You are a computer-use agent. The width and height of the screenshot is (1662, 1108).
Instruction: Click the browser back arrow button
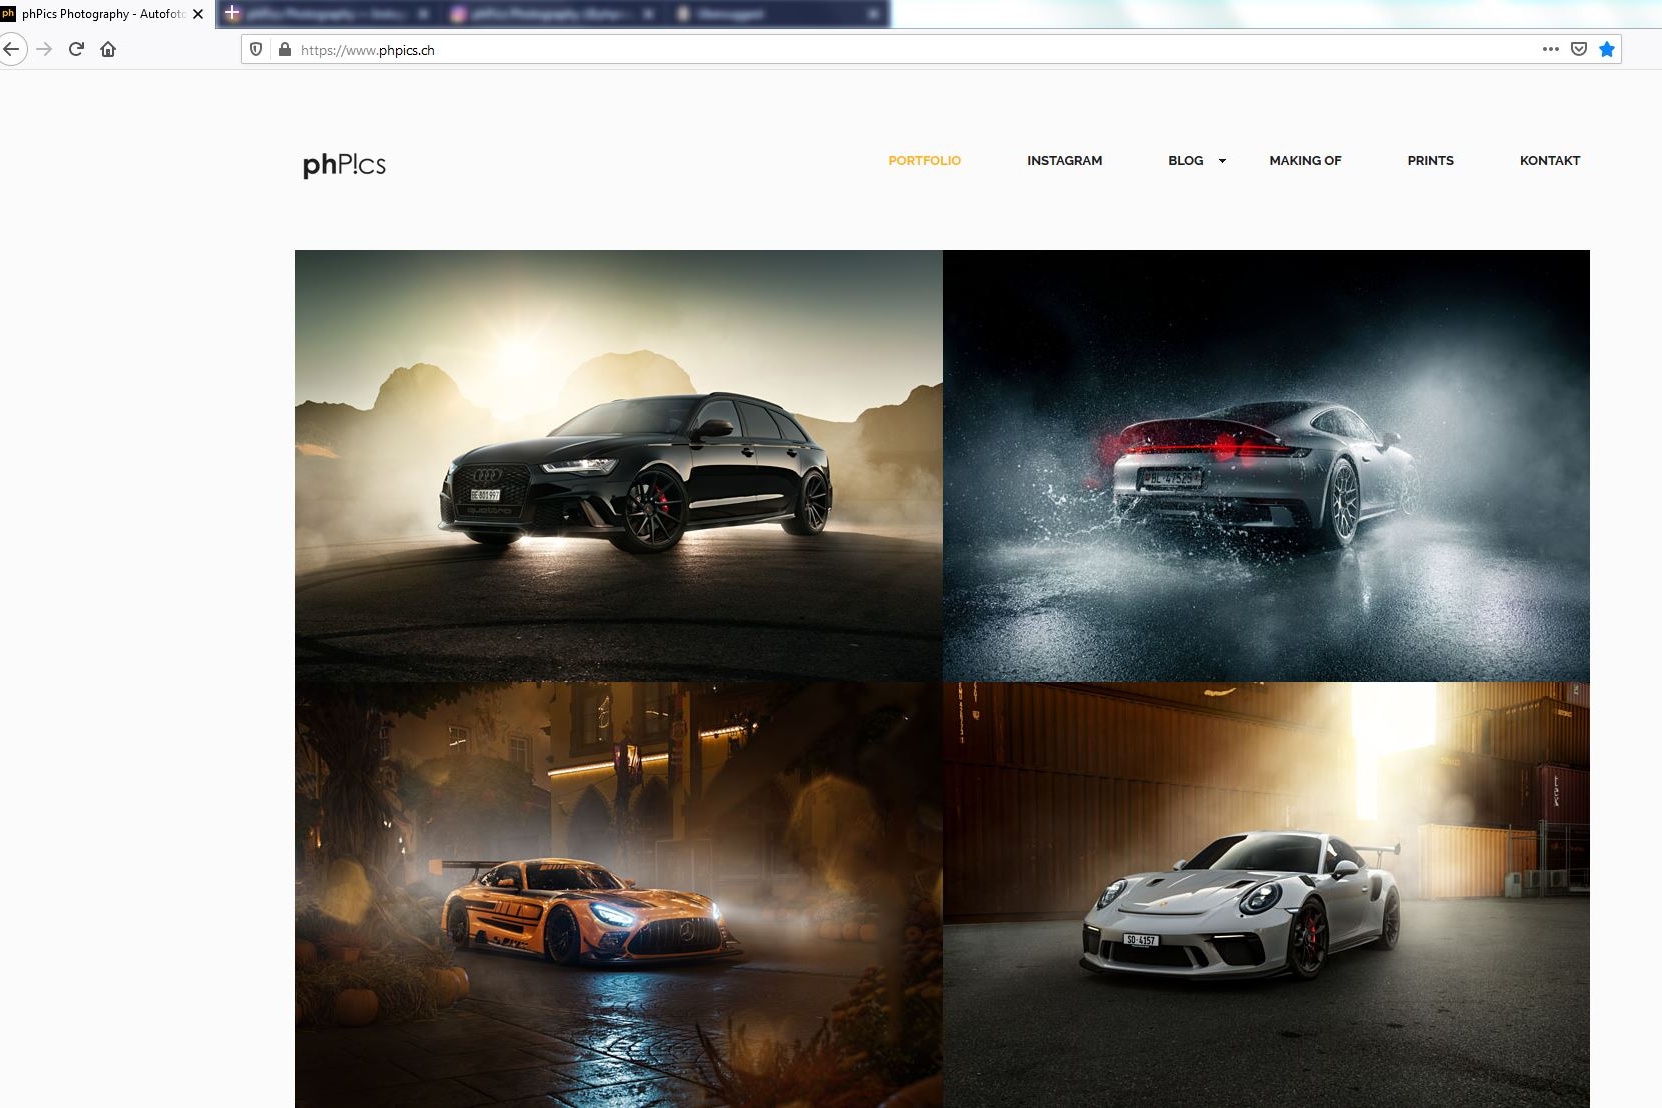(x=12, y=49)
